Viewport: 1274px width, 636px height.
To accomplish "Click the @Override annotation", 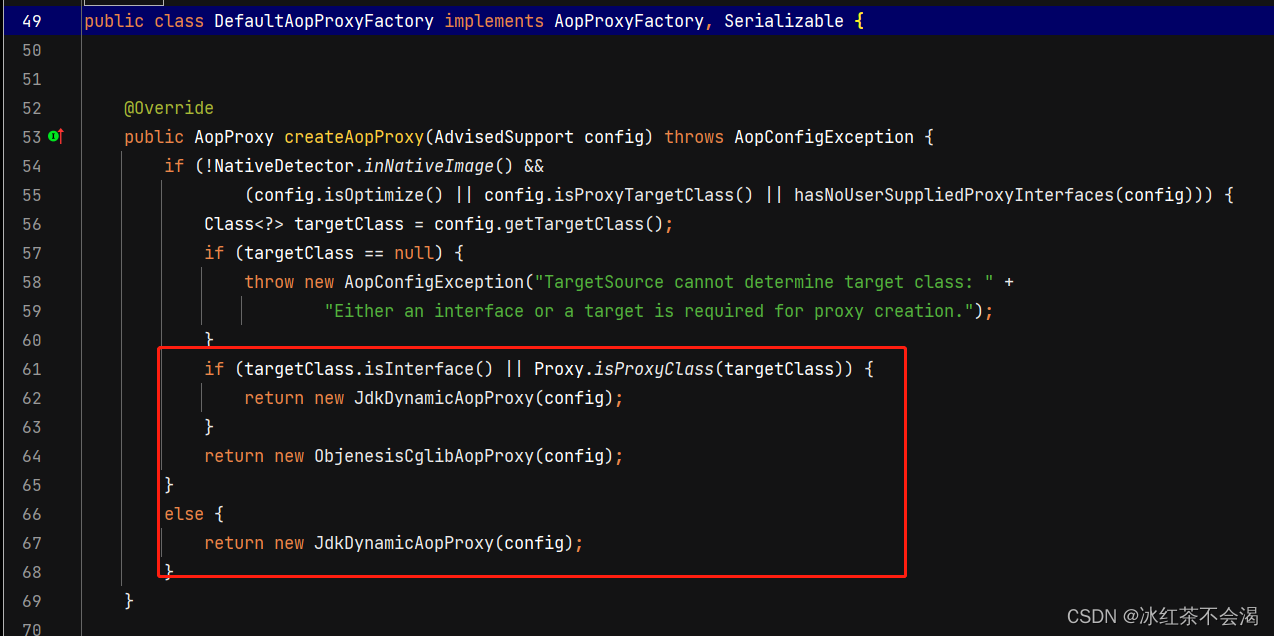I will coord(169,108).
